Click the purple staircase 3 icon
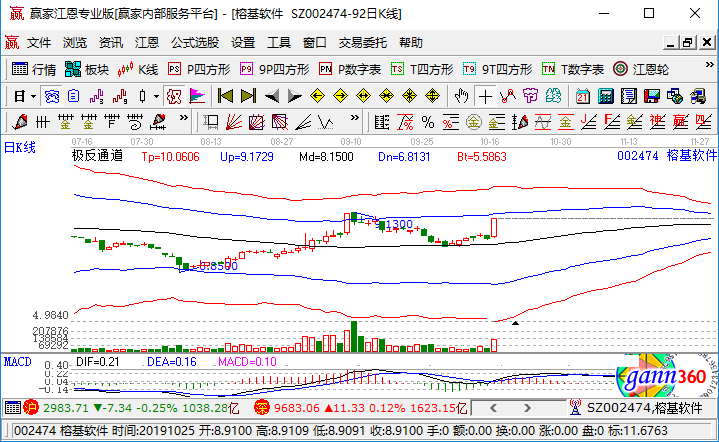Image resolution: width=719 pixels, height=442 pixels. click(x=97, y=97)
